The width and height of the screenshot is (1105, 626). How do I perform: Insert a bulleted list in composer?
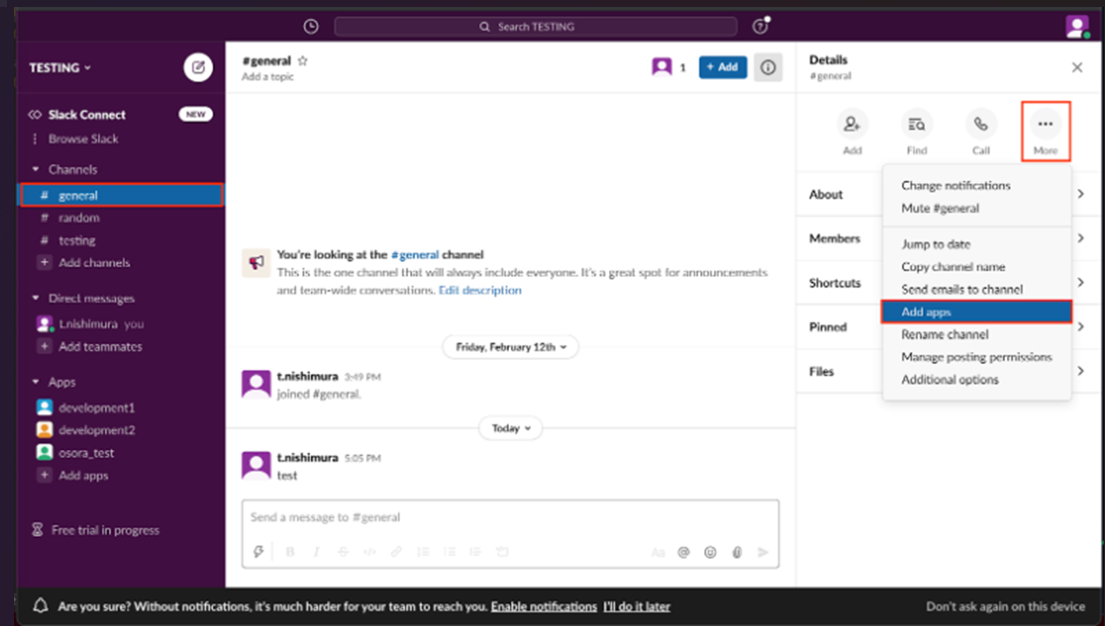click(x=450, y=552)
